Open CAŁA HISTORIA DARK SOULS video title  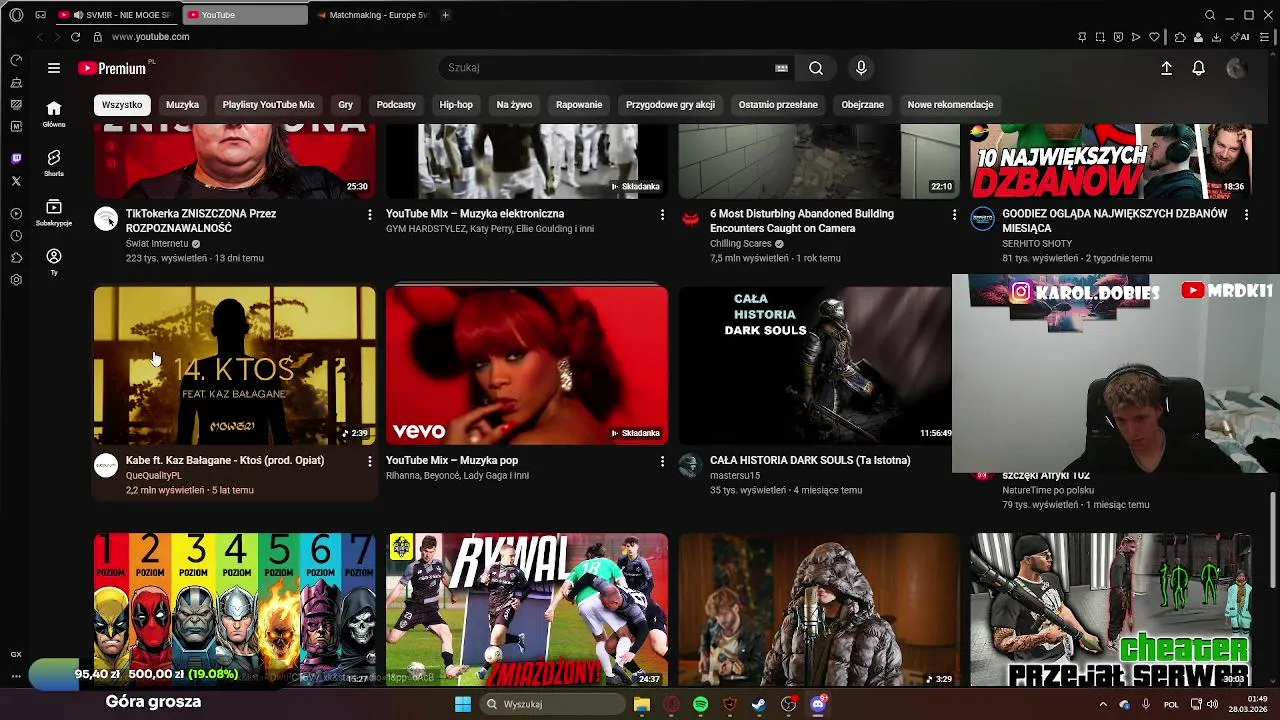click(x=810, y=461)
